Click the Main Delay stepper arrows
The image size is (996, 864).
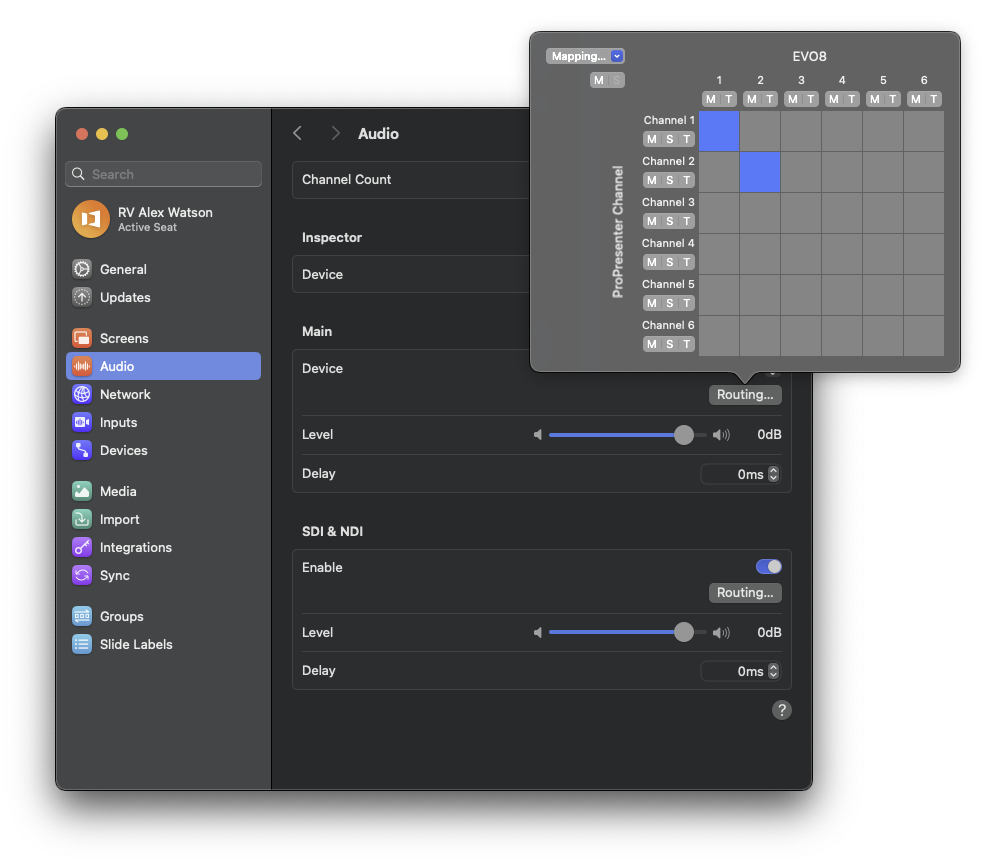click(773, 474)
